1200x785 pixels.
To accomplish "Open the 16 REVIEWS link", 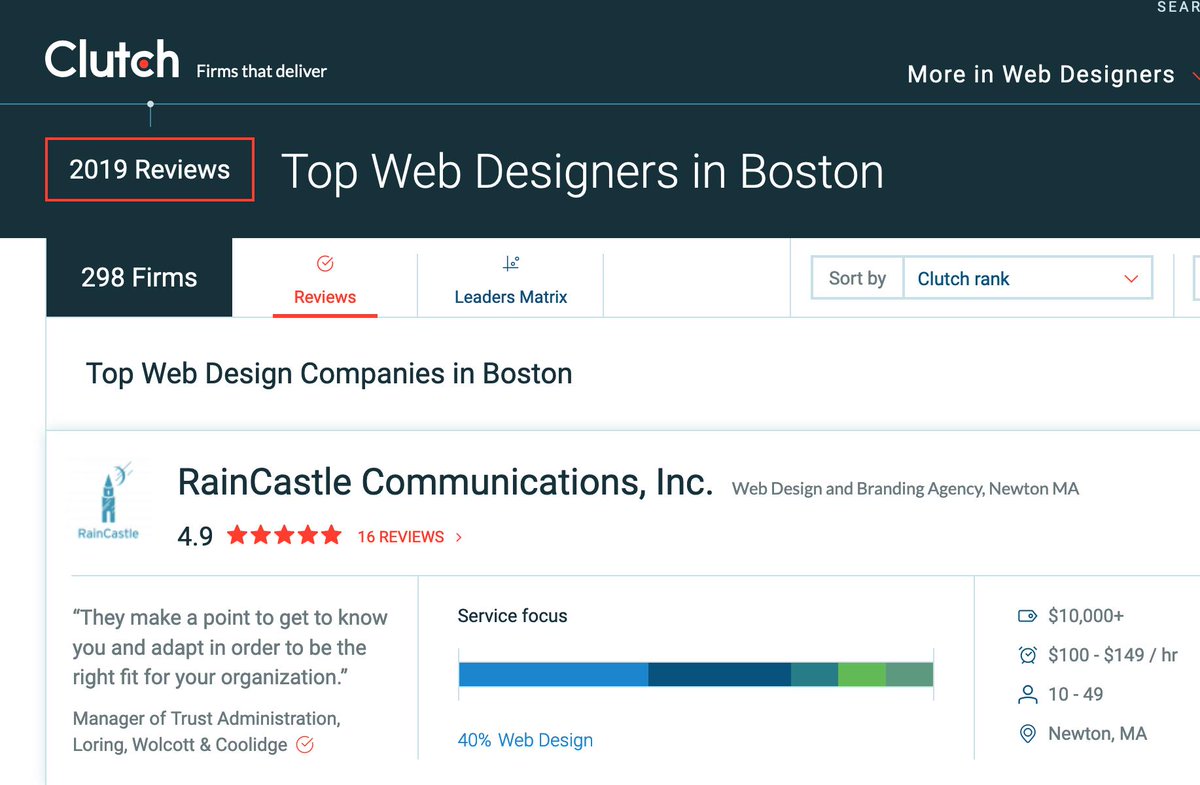I will pos(400,537).
